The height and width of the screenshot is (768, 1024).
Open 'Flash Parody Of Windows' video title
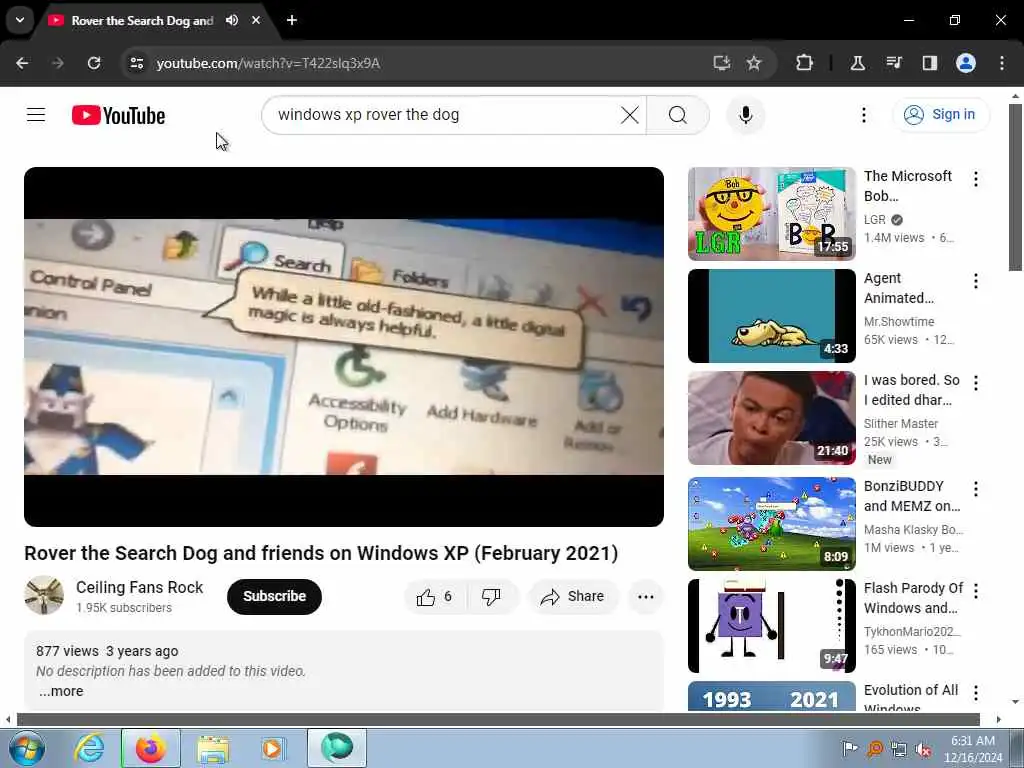[913, 598]
